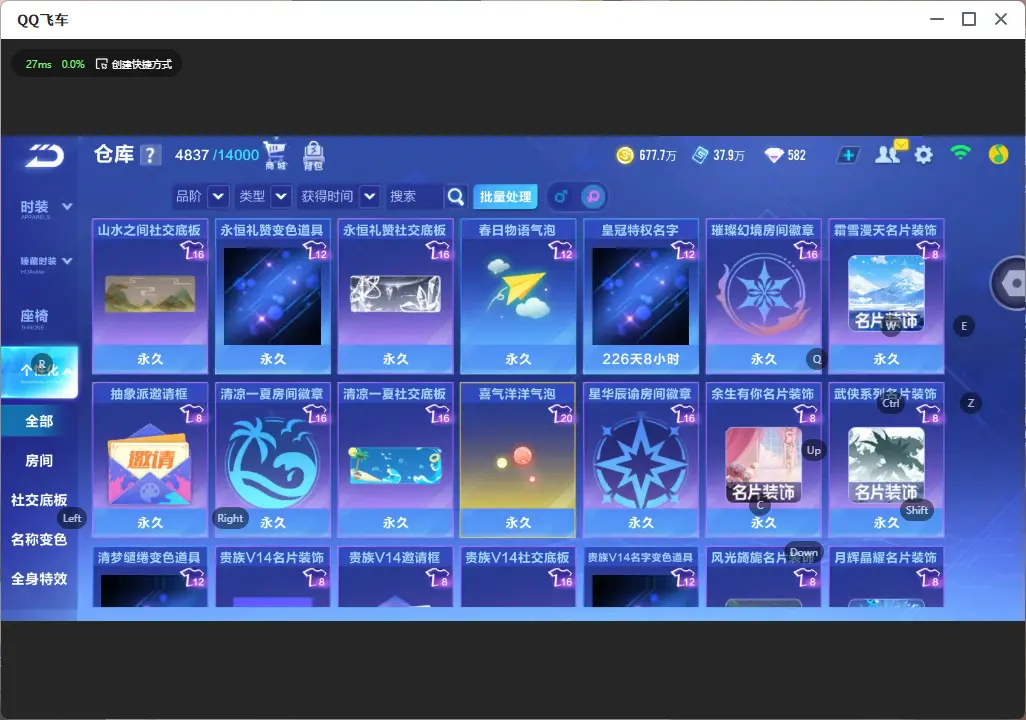The image size is (1026, 720).
Task: Select 霜雪漫天名片装饰 item card
Action: 886,296
